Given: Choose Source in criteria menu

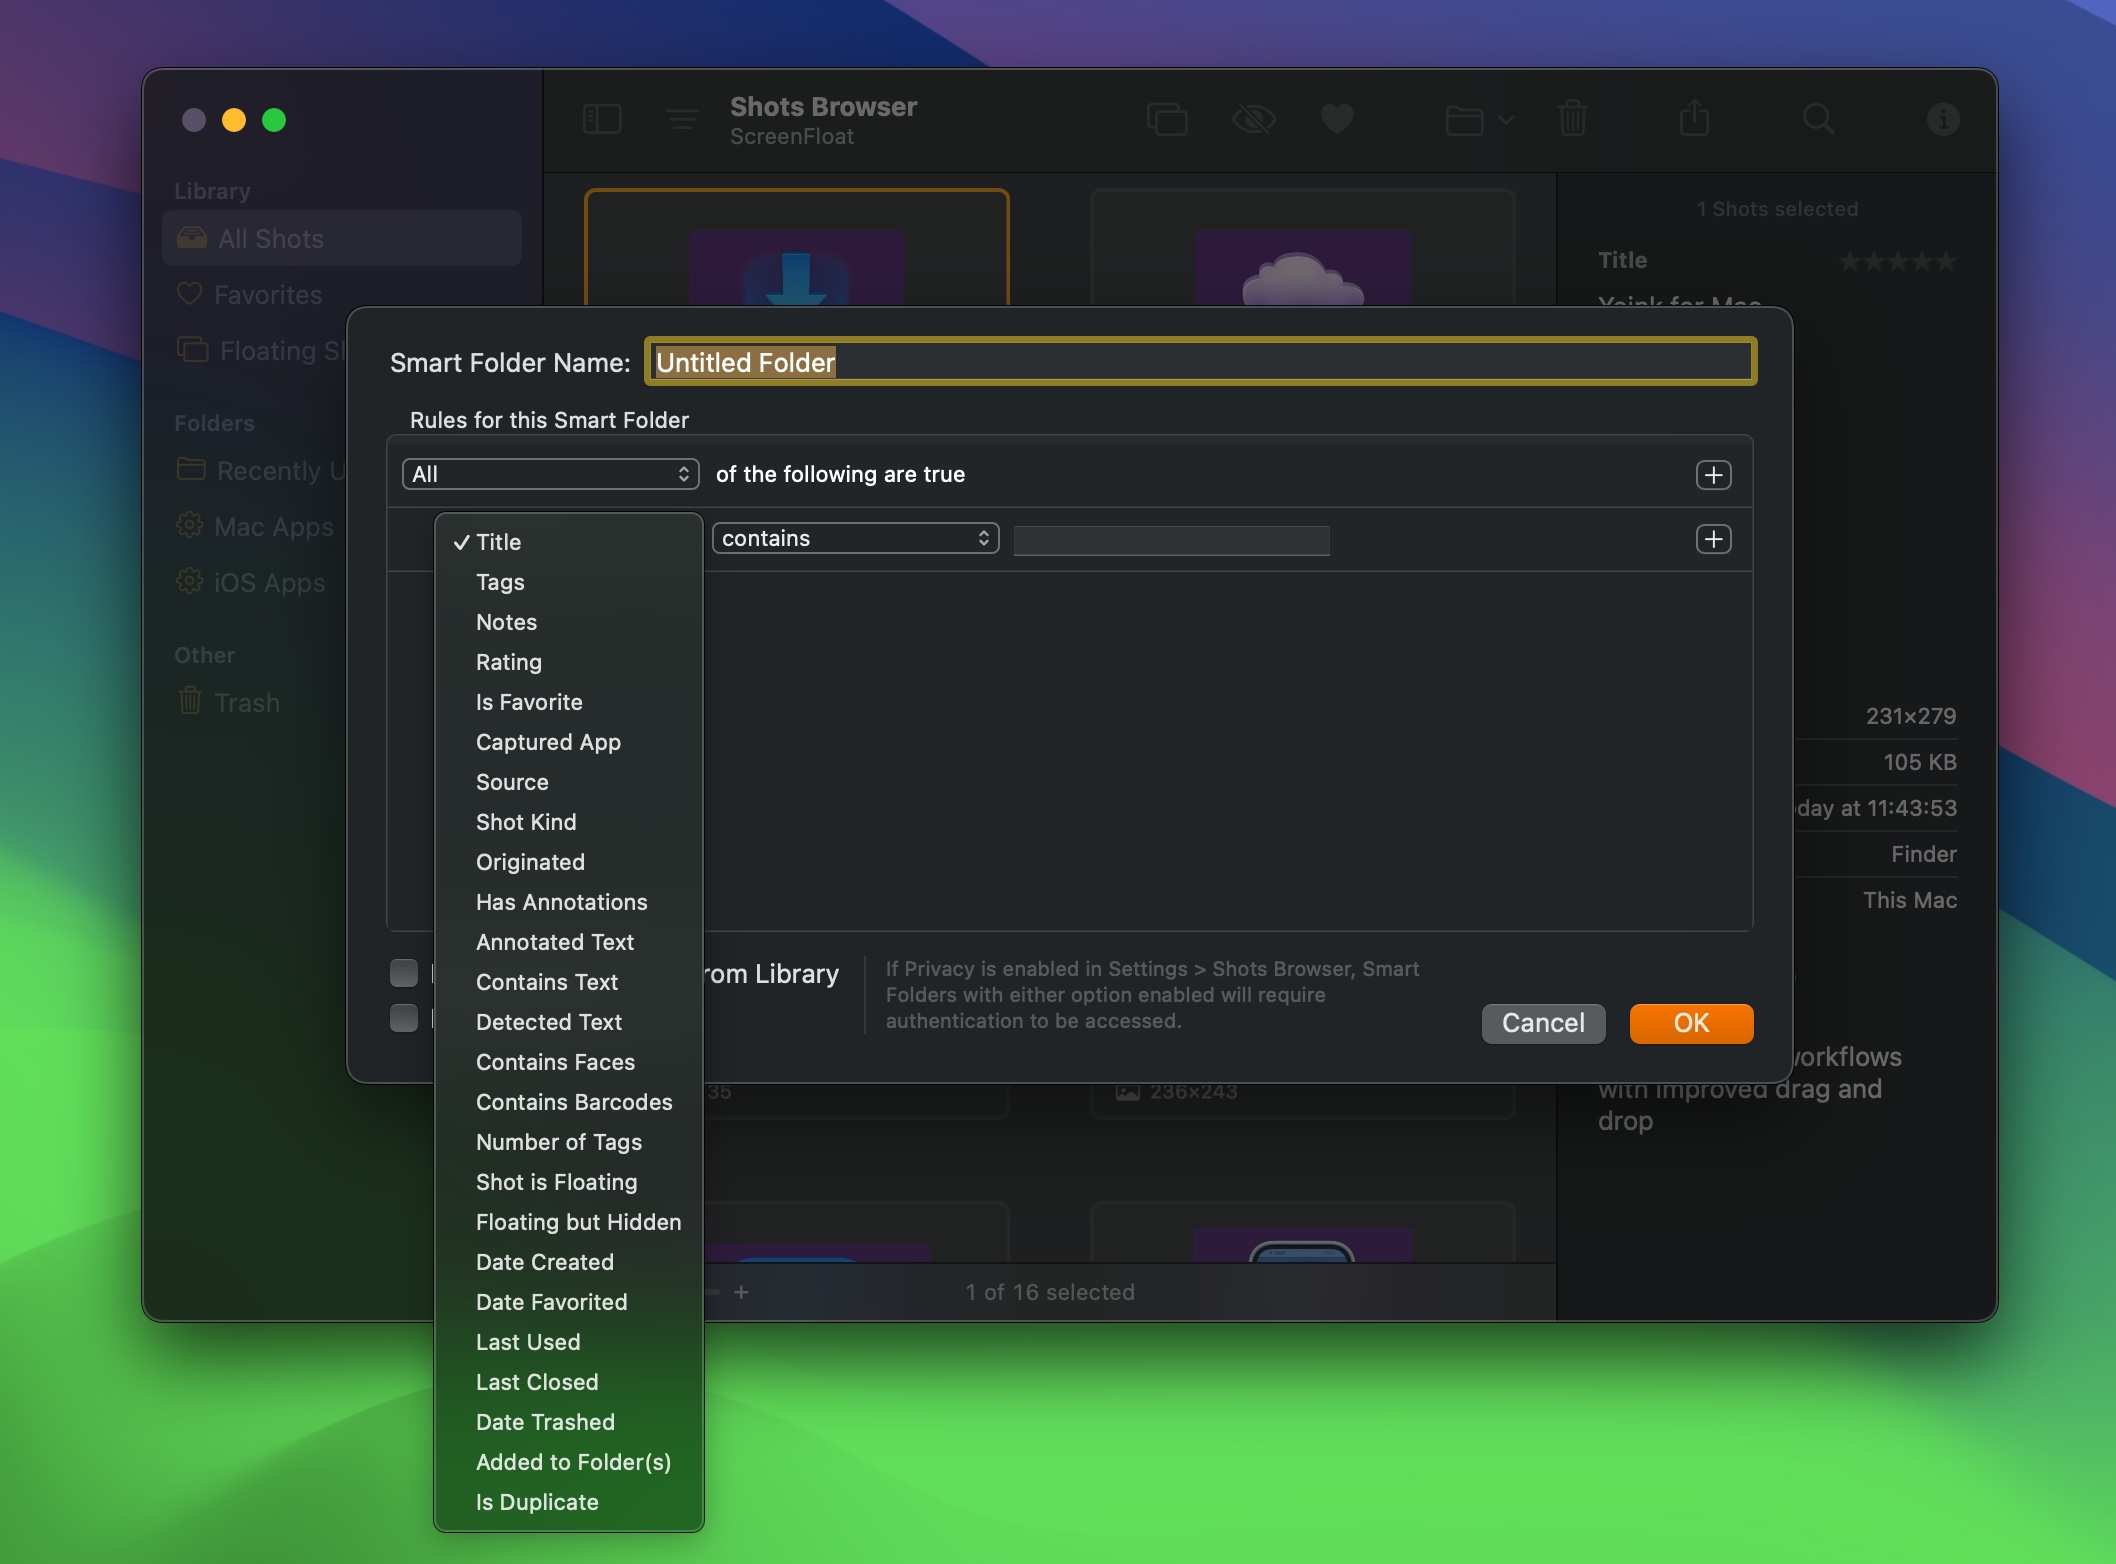Looking at the screenshot, I should (x=569, y=782).
